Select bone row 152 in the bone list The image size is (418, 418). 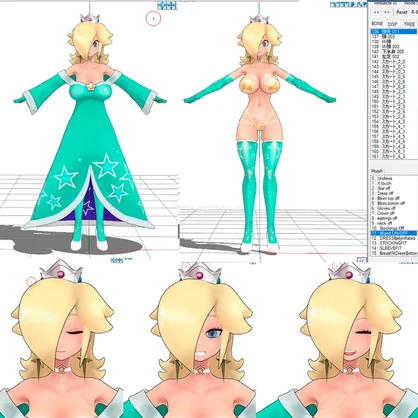pyautogui.click(x=394, y=111)
